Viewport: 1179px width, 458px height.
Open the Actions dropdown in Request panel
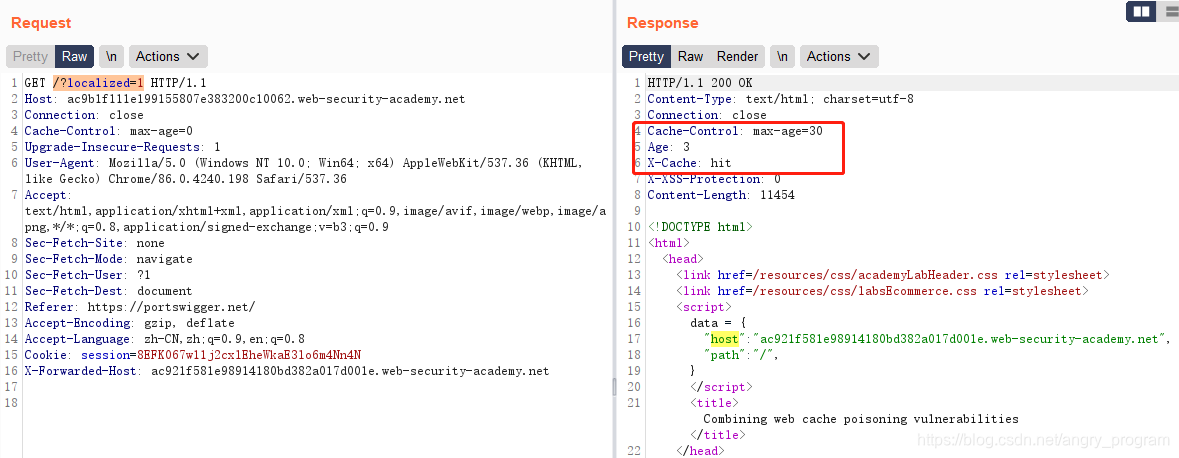[x=168, y=56]
